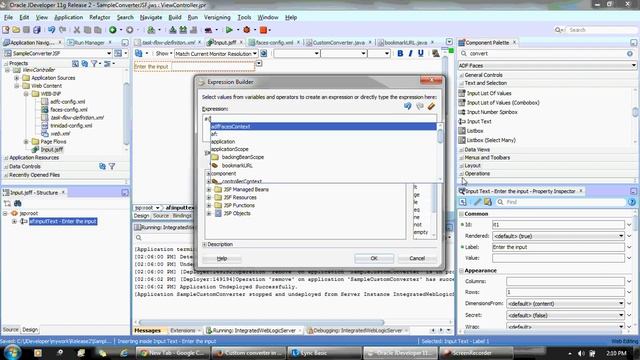Click the green Back navigation icon
640x360 pixels.
(113, 30)
